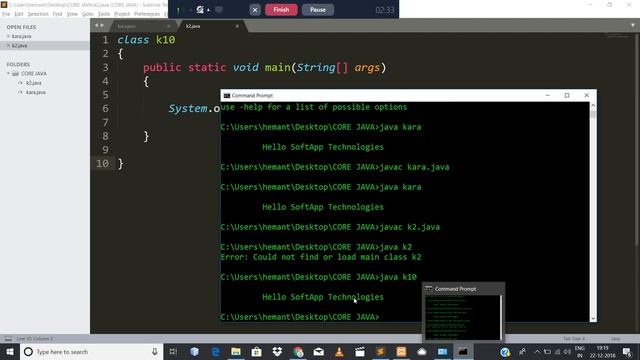Screen dimensions: 640x360
Task: Click the taskbar search box
Action: pos(91,351)
